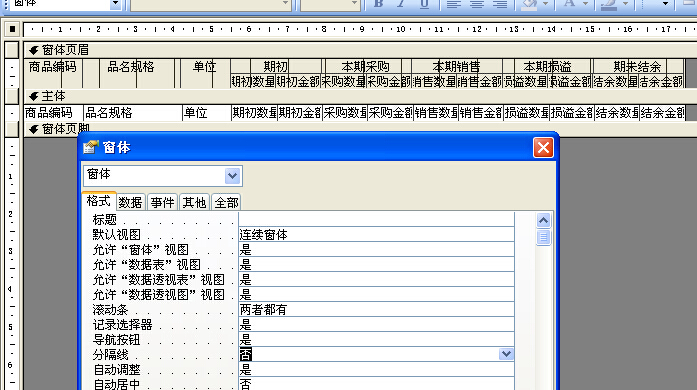Image resolution: width=697 pixels, height=390 pixels.
Task: Open the 窗体 object selector dropdown in property sheet
Action: click(232, 176)
